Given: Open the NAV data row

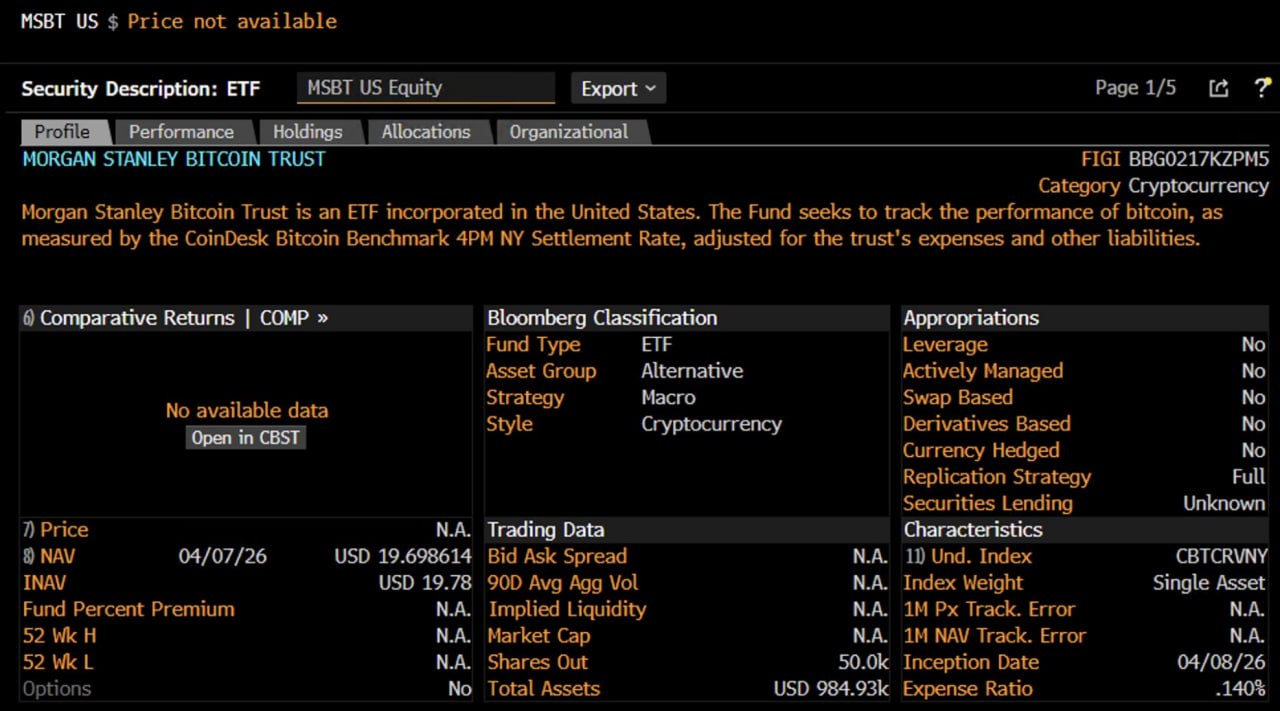Looking at the screenshot, I should click(50, 556).
